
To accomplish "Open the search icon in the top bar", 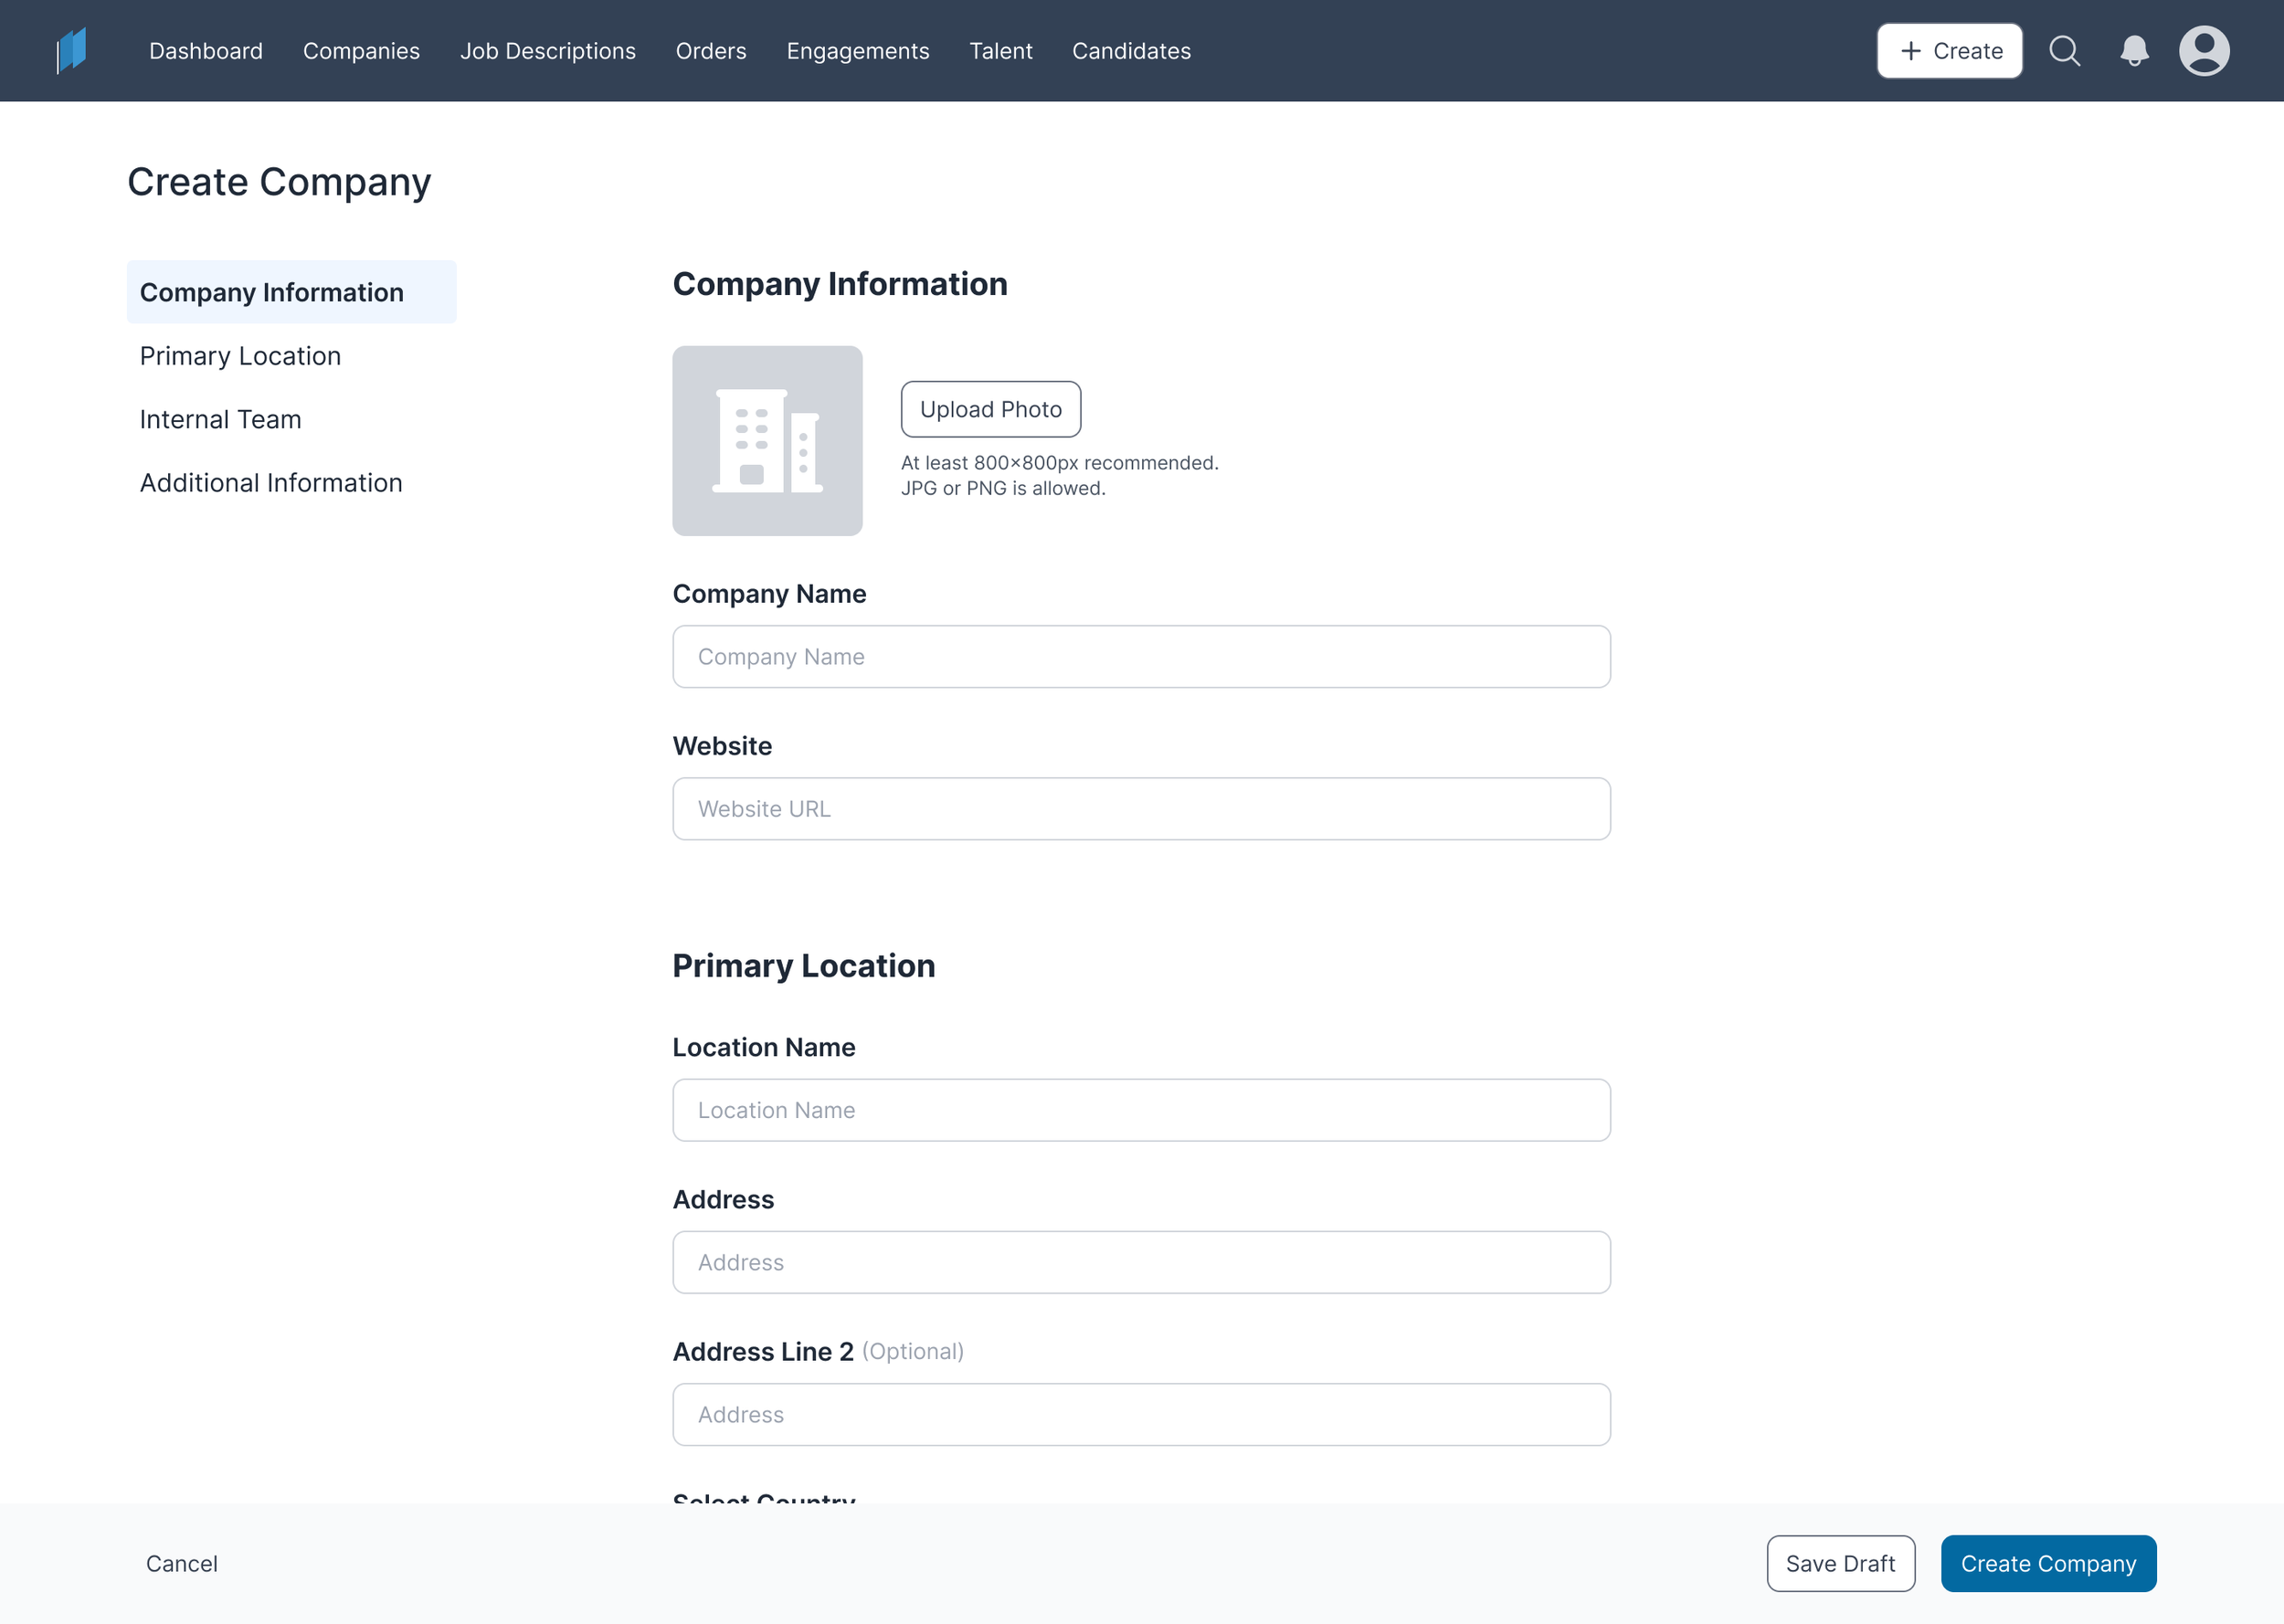I will pos(2065,51).
